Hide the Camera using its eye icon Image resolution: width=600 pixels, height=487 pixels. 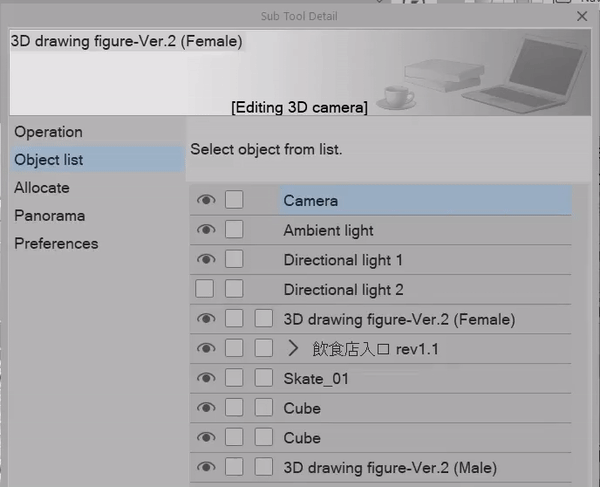206,200
